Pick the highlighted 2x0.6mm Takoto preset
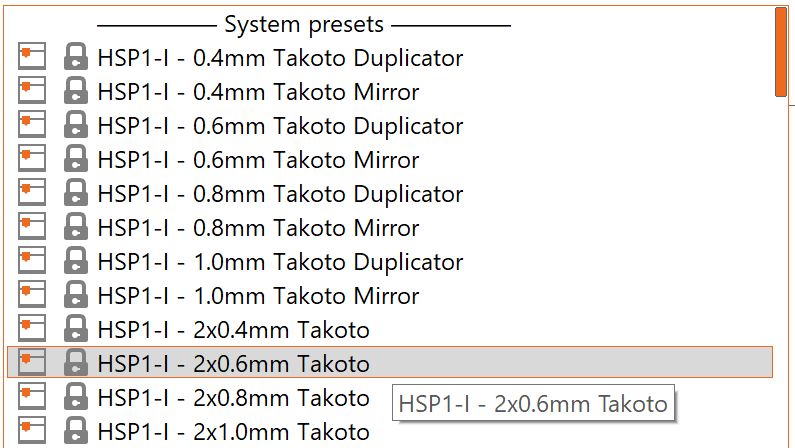This screenshot has width=795, height=448. pos(233,364)
